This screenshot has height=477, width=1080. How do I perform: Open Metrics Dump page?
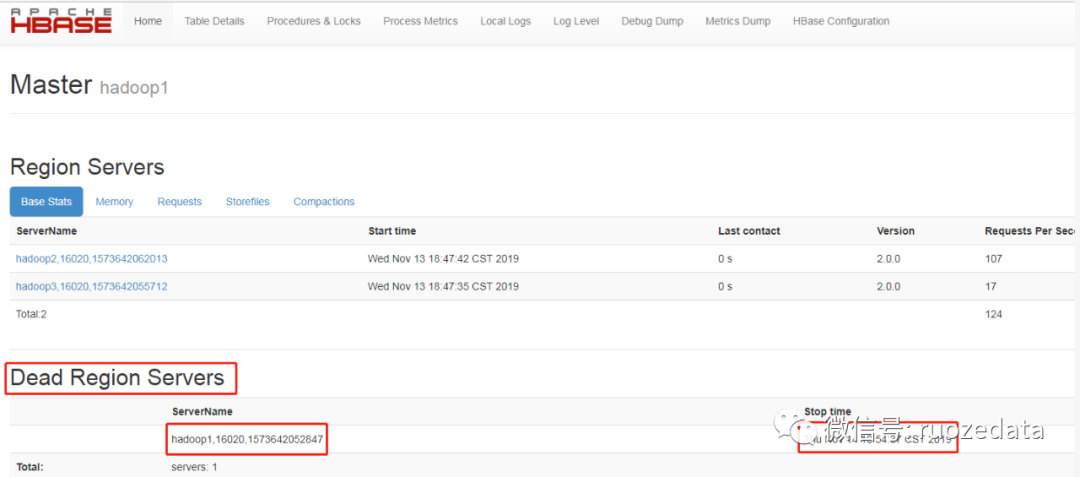tap(738, 21)
